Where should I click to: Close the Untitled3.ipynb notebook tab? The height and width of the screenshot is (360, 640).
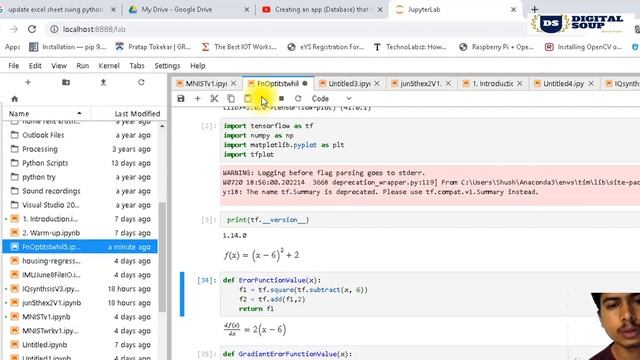(377, 84)
